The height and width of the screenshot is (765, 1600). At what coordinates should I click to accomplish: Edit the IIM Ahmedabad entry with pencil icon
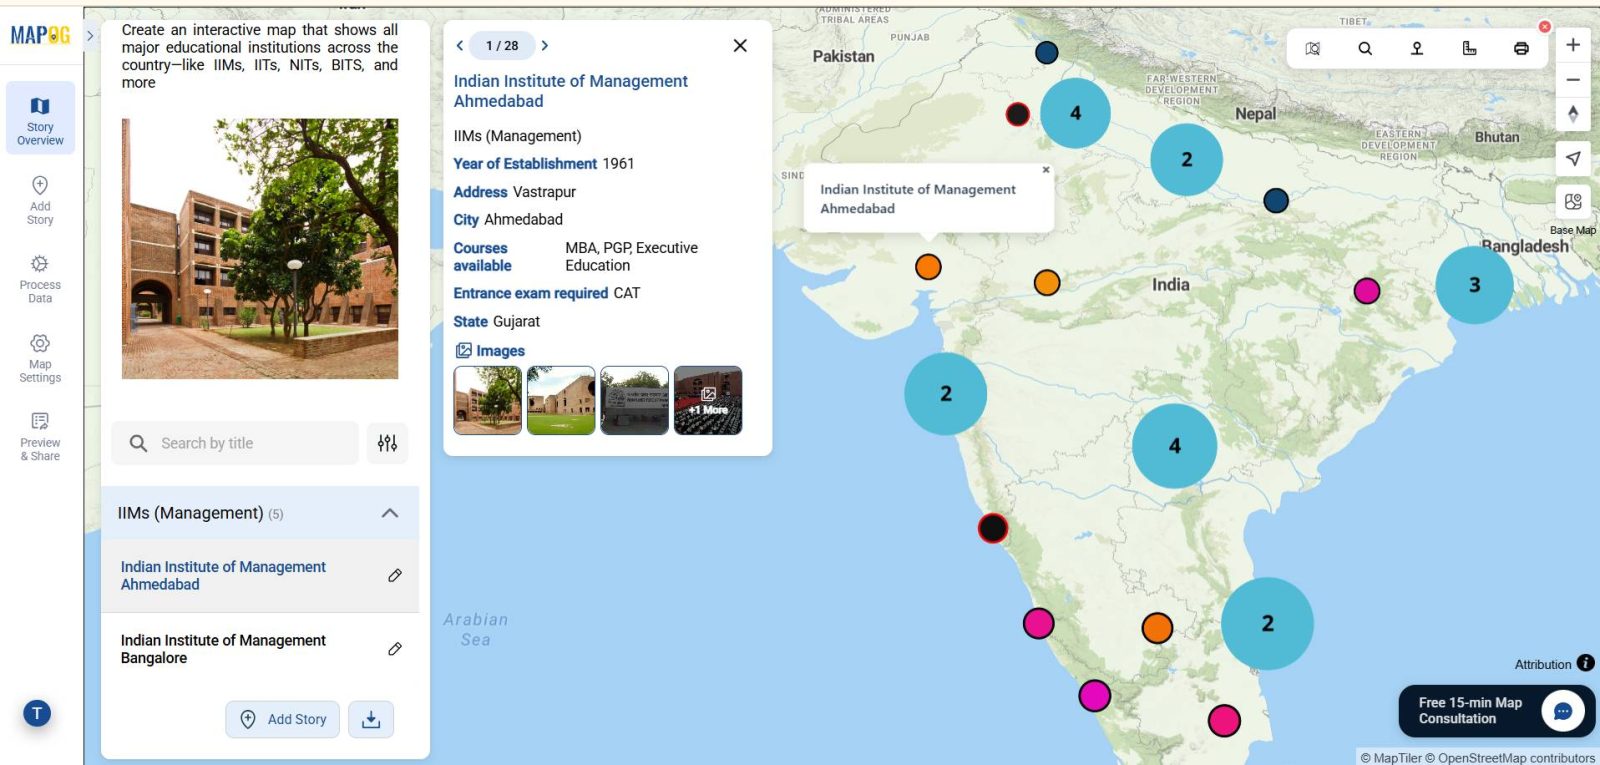click(x=395, y=575)
